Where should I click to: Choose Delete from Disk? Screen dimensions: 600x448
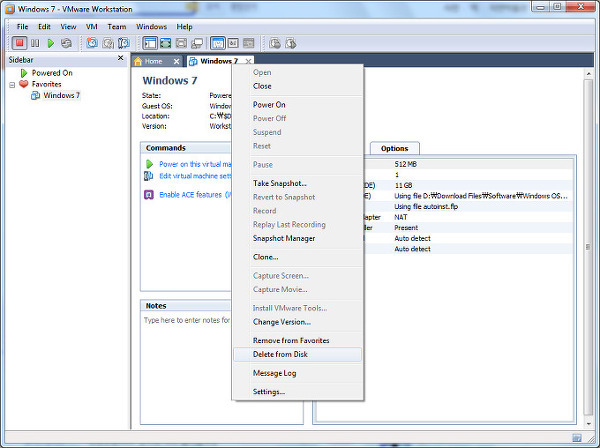[298, 354]
